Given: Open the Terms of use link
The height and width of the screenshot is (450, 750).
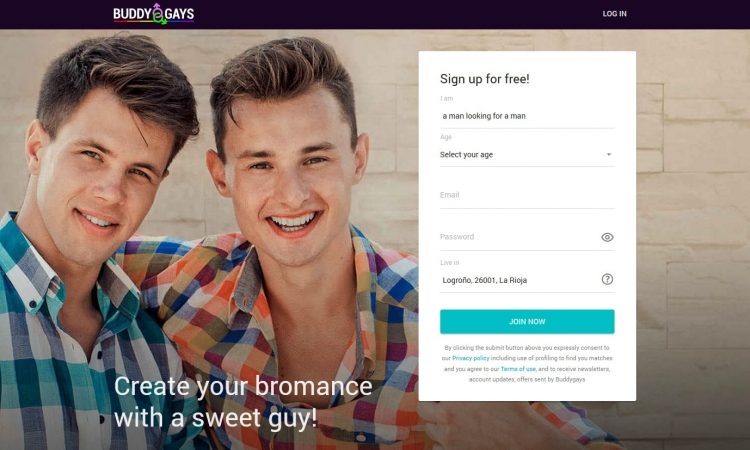Looking at the screenshot, I should 518,369.
